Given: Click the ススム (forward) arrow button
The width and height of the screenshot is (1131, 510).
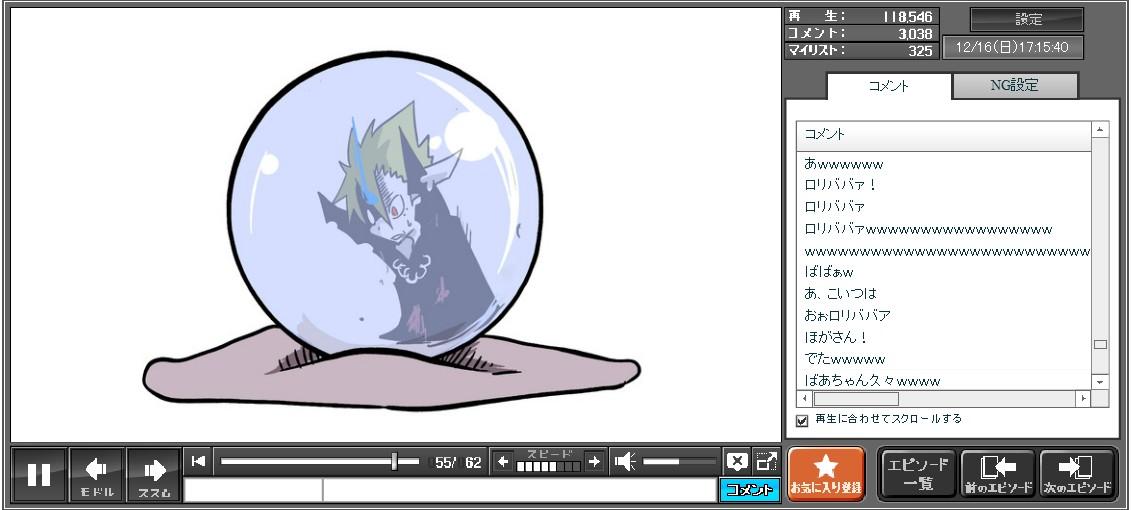Looking at the screenshot, I should click(154, 474).
